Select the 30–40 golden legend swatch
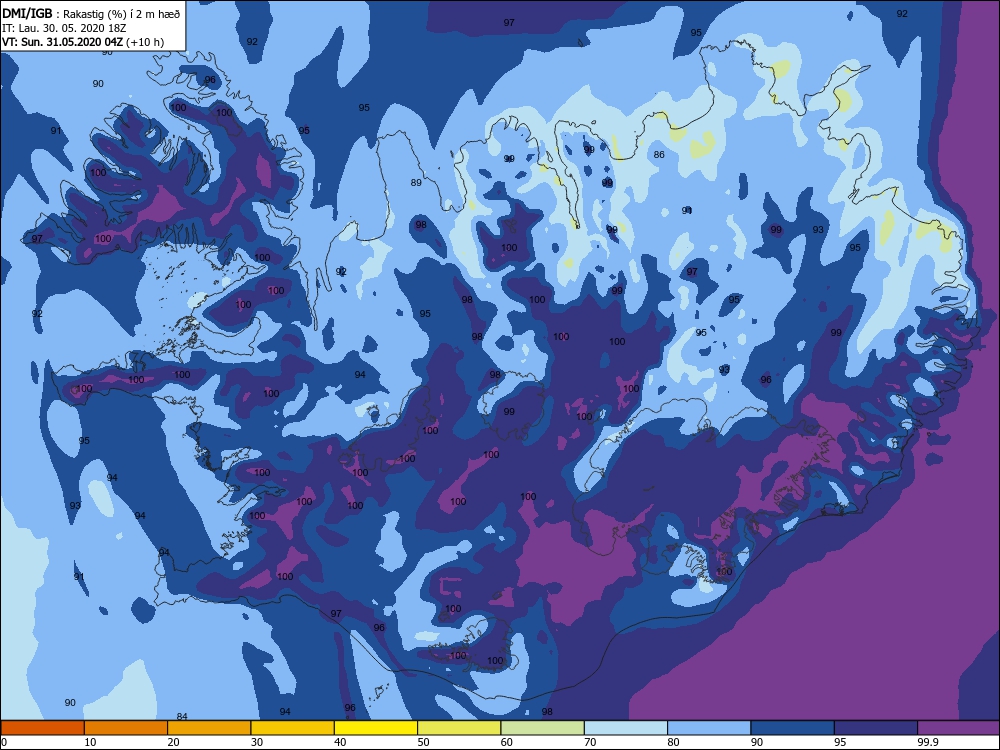This screenshot has width=1000, height=750. (x=292, y=728)
